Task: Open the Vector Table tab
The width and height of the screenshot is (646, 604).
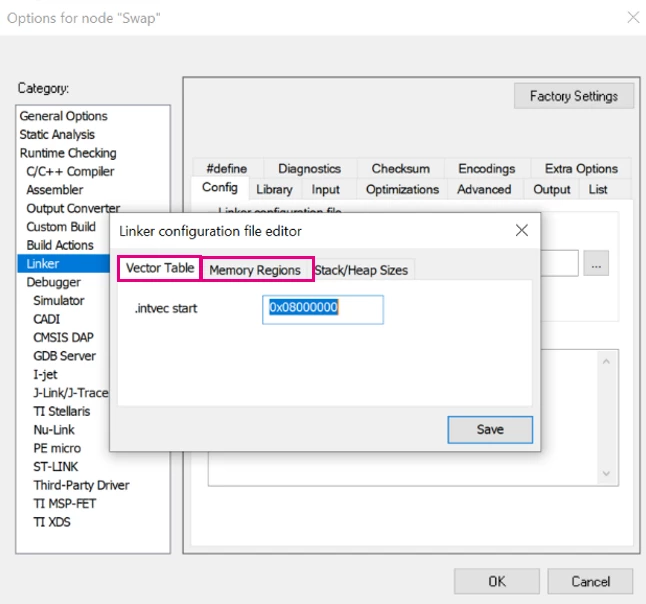Action: pyautogui.click(x=160, y=268)
